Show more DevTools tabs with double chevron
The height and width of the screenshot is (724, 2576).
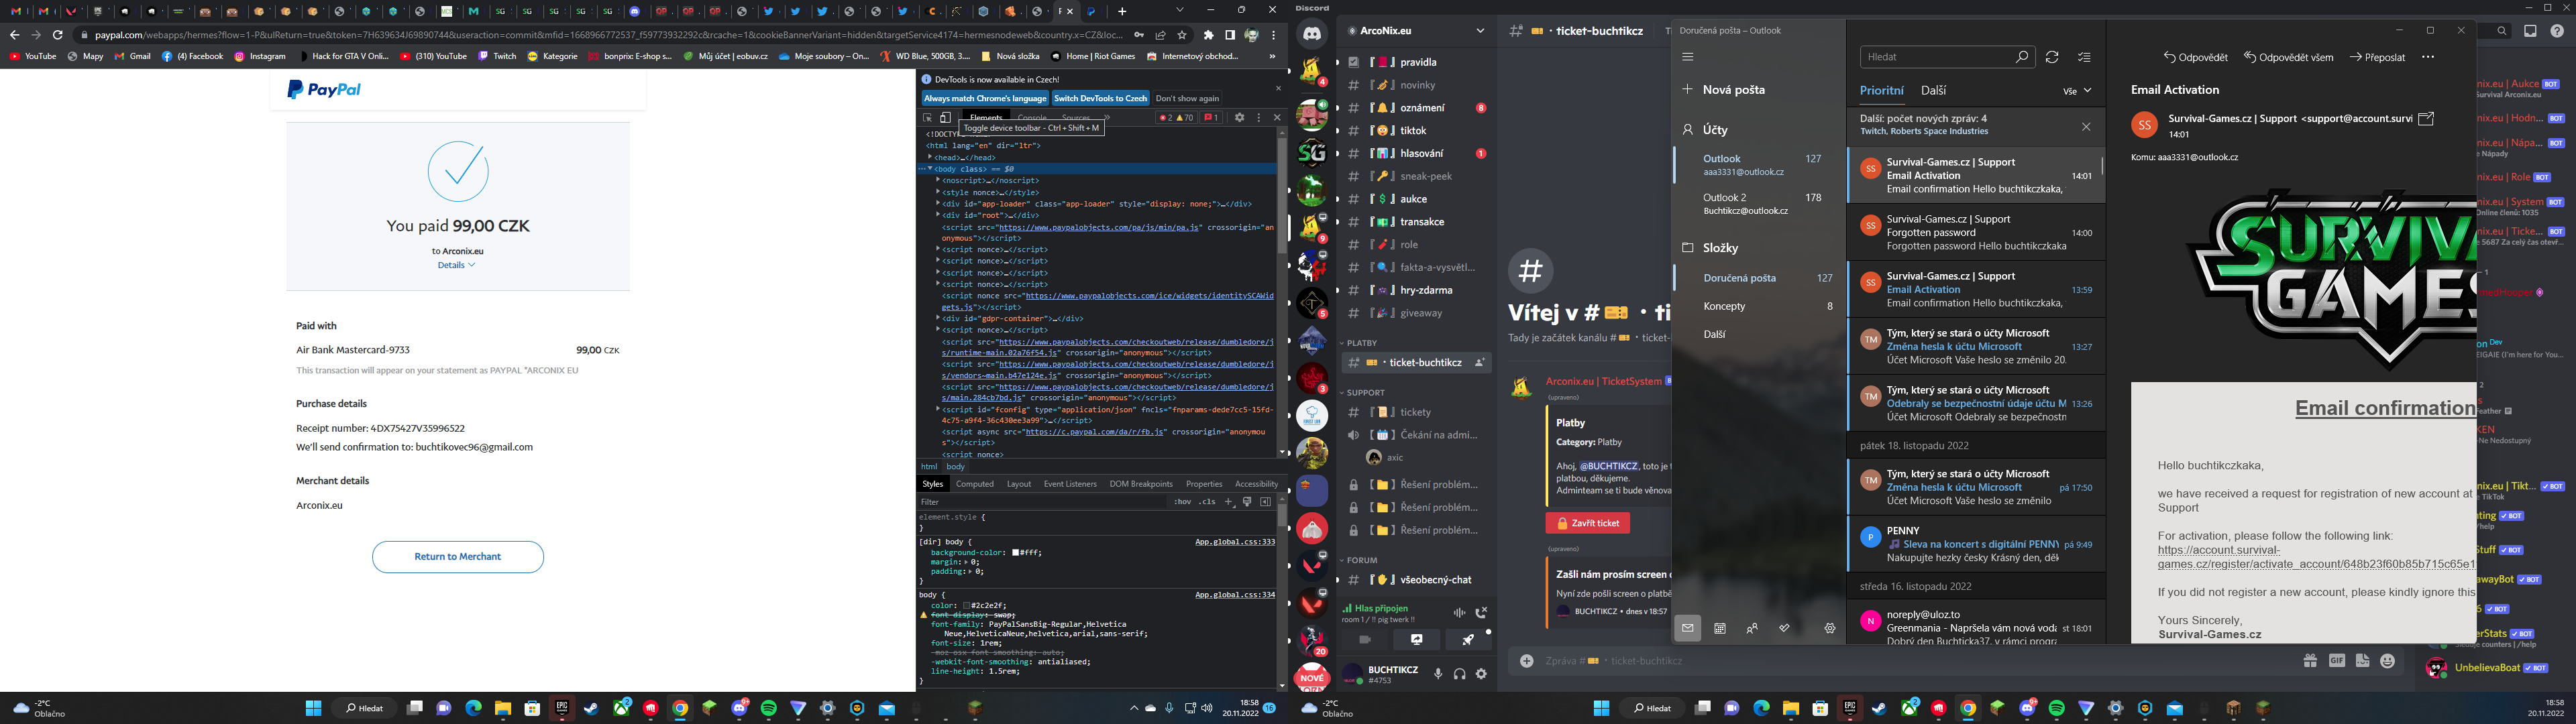point(1106,118)
